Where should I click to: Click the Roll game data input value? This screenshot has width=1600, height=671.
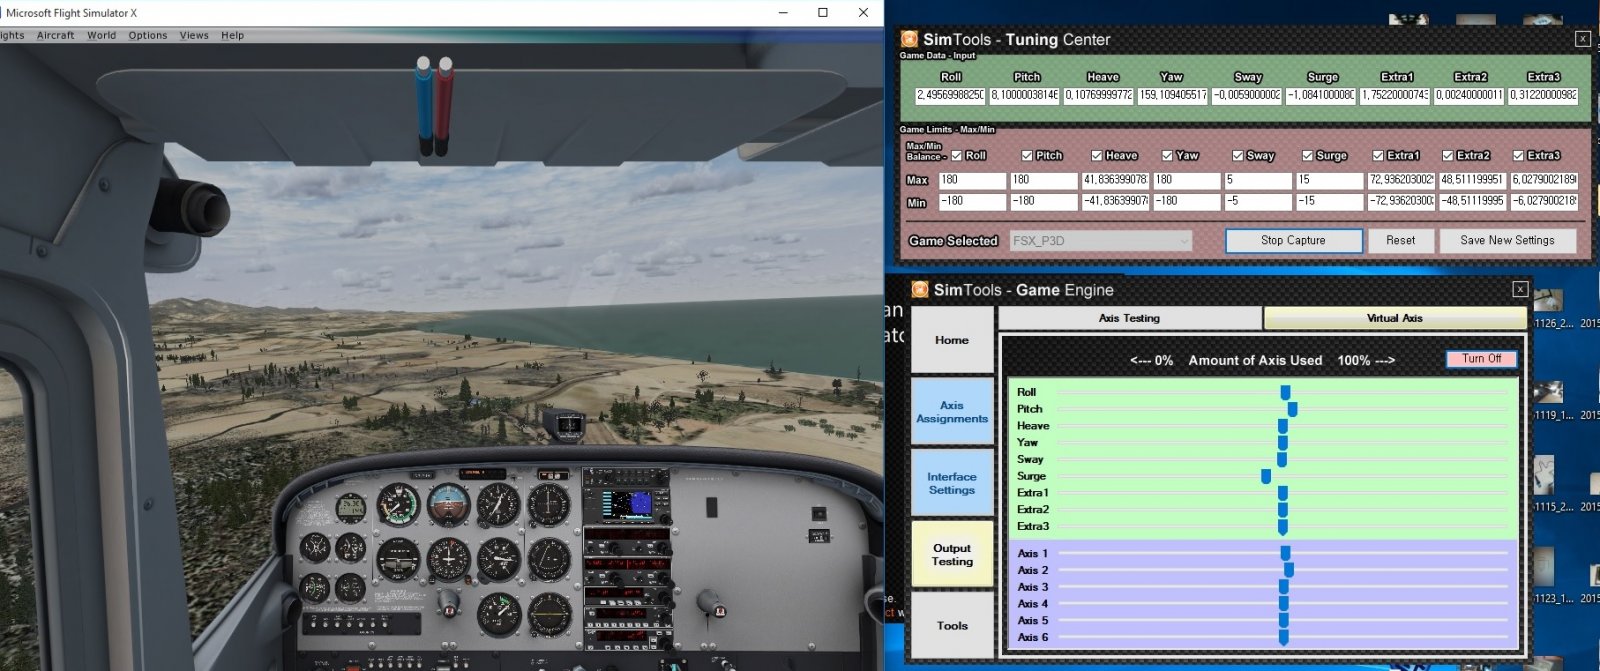(x=950, y=95)
